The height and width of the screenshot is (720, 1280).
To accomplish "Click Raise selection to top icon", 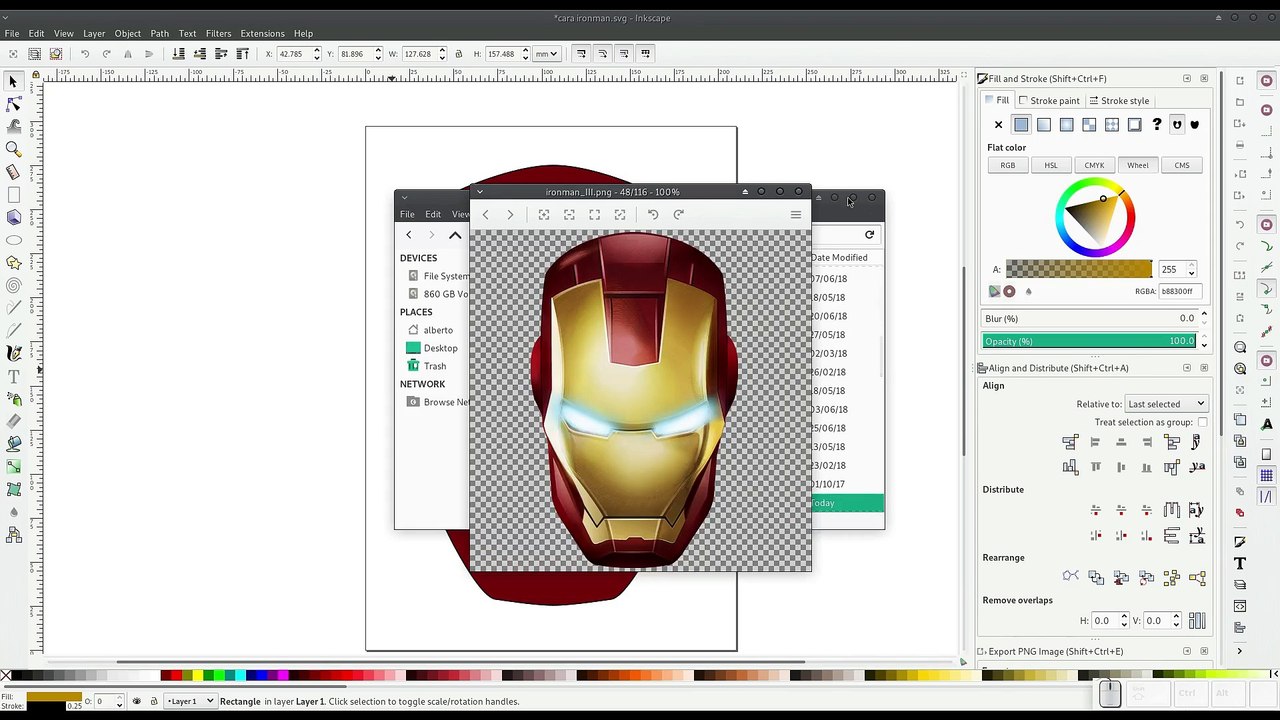I will pyautogui.click(x=242, y=54).
